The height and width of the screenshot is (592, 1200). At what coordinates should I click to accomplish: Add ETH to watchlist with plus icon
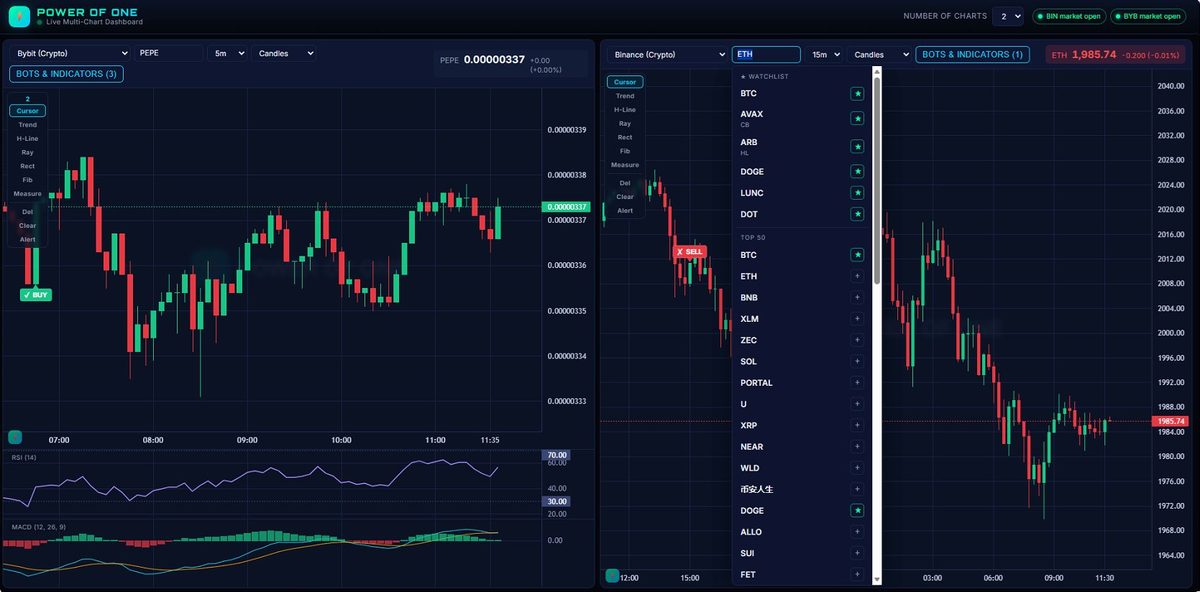click(857, 276)
